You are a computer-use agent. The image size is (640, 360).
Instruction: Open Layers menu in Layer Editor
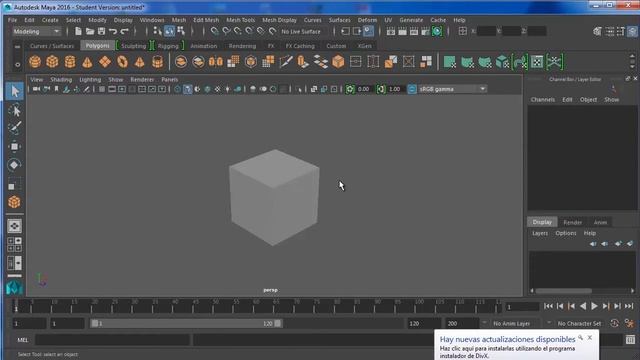point(540,233)
